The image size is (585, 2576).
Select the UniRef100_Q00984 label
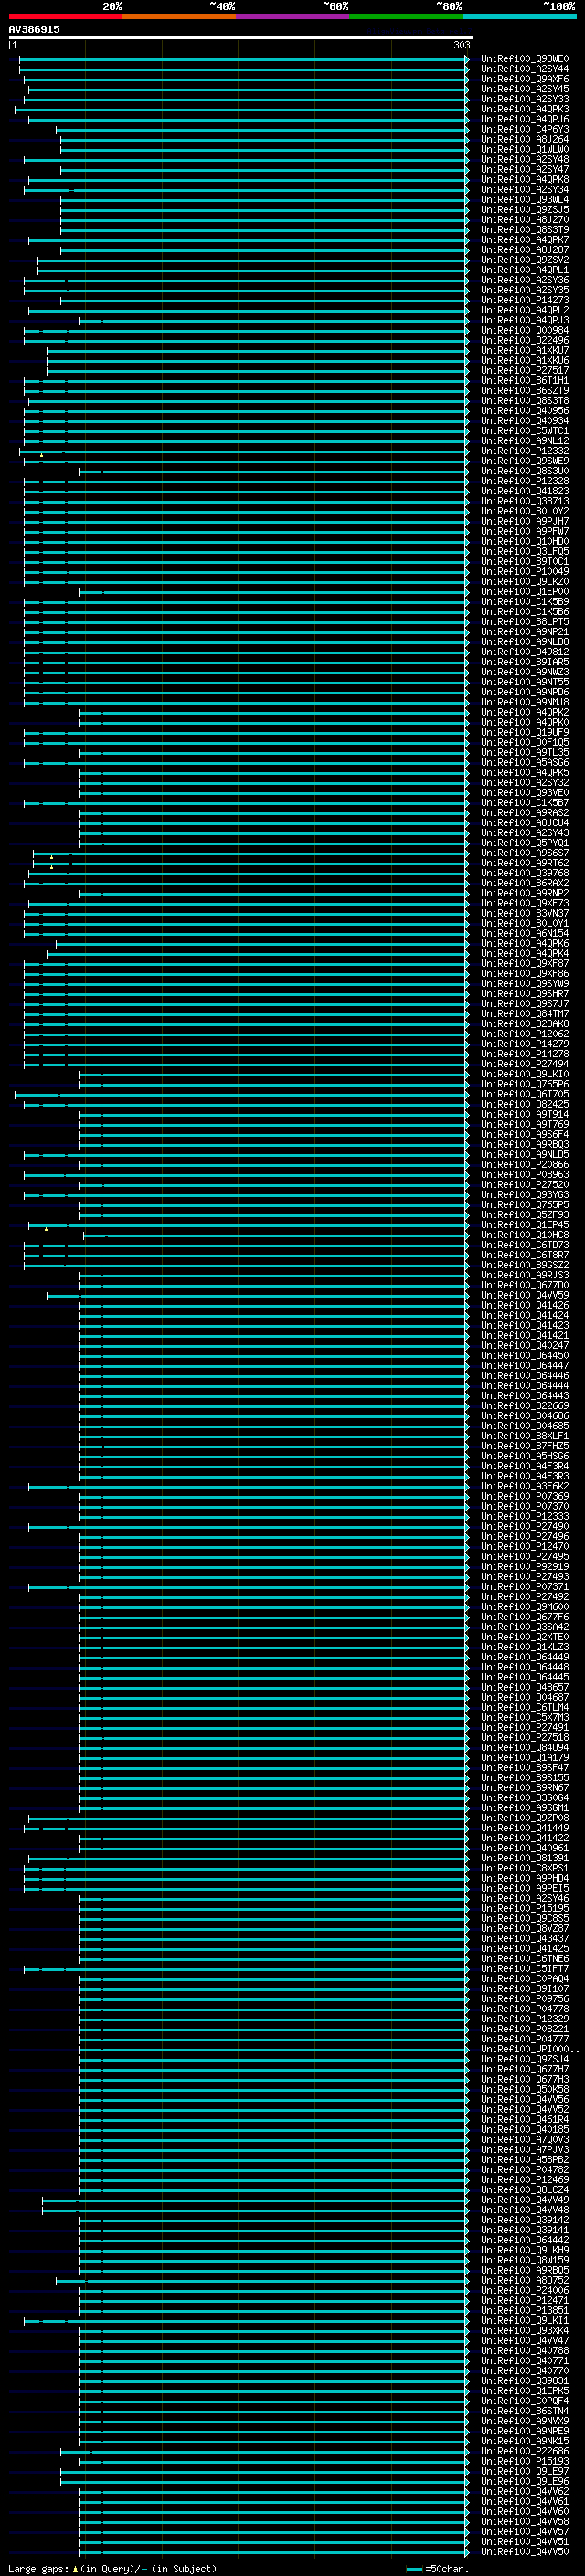point(524,330)
